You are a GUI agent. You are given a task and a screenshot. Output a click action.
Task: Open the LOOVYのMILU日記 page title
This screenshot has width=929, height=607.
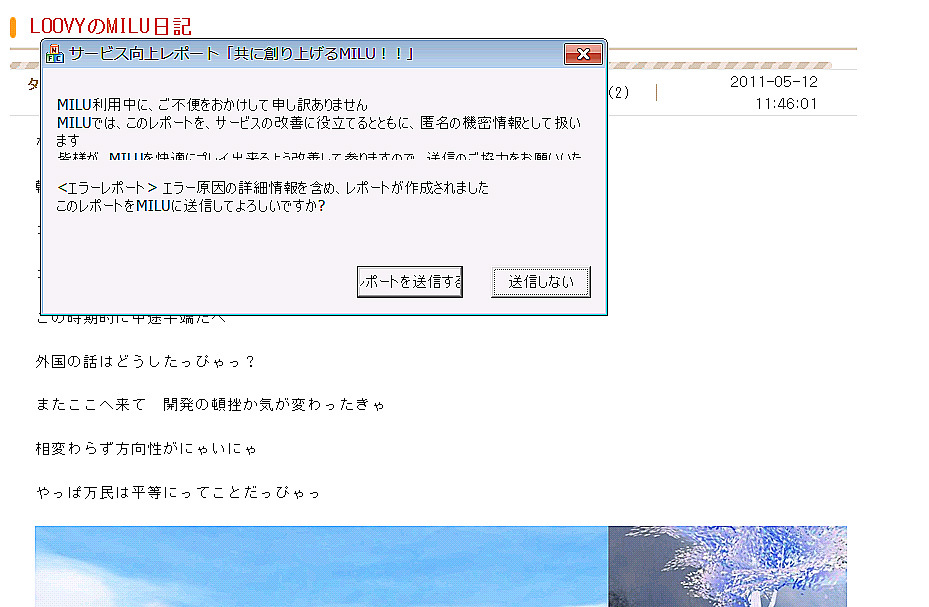(110, 27)
